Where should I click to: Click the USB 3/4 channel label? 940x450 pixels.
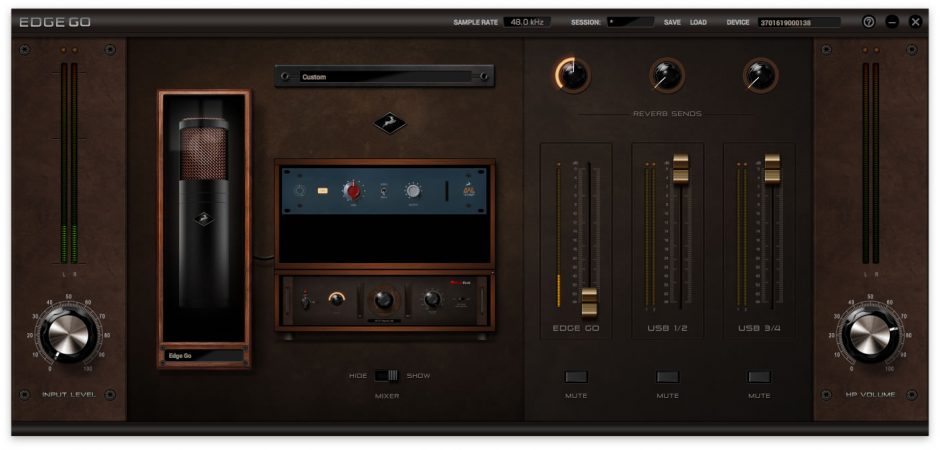[759, 328]
